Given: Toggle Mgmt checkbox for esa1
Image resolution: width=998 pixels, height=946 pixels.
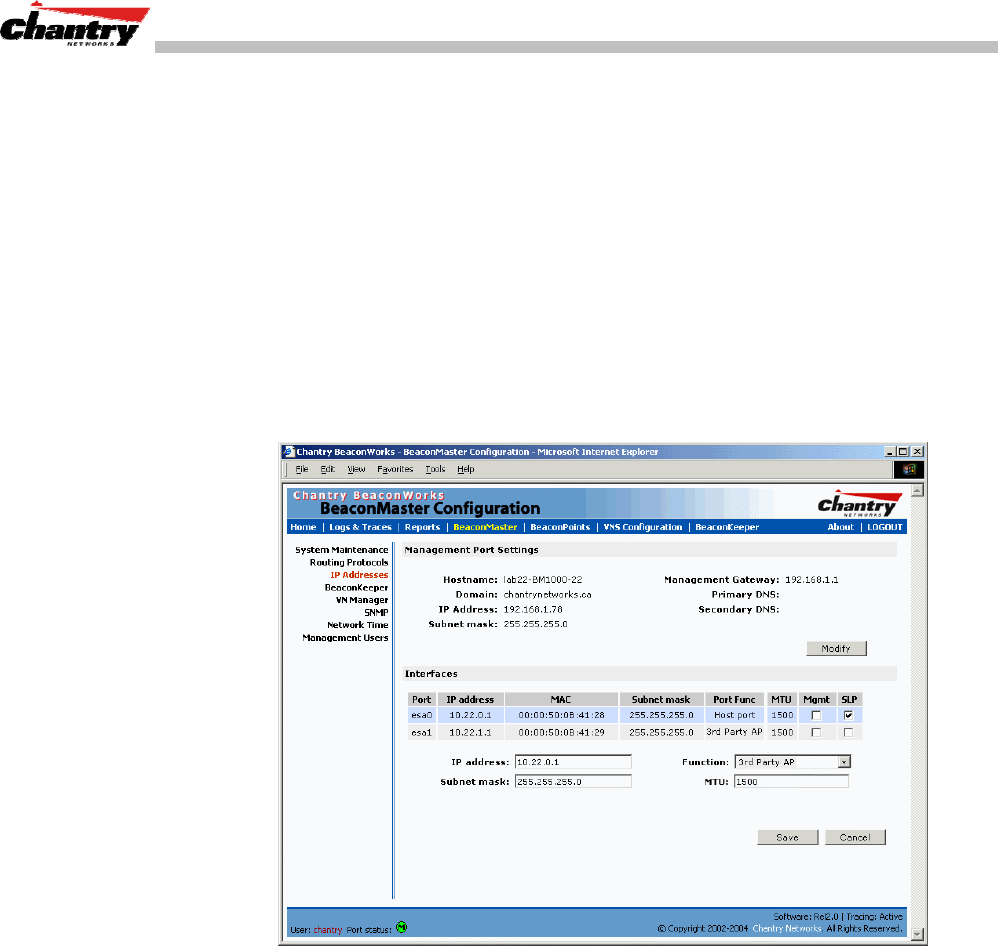Looking at the screenshot, I should pyautogui.click(x=816, y=732).
